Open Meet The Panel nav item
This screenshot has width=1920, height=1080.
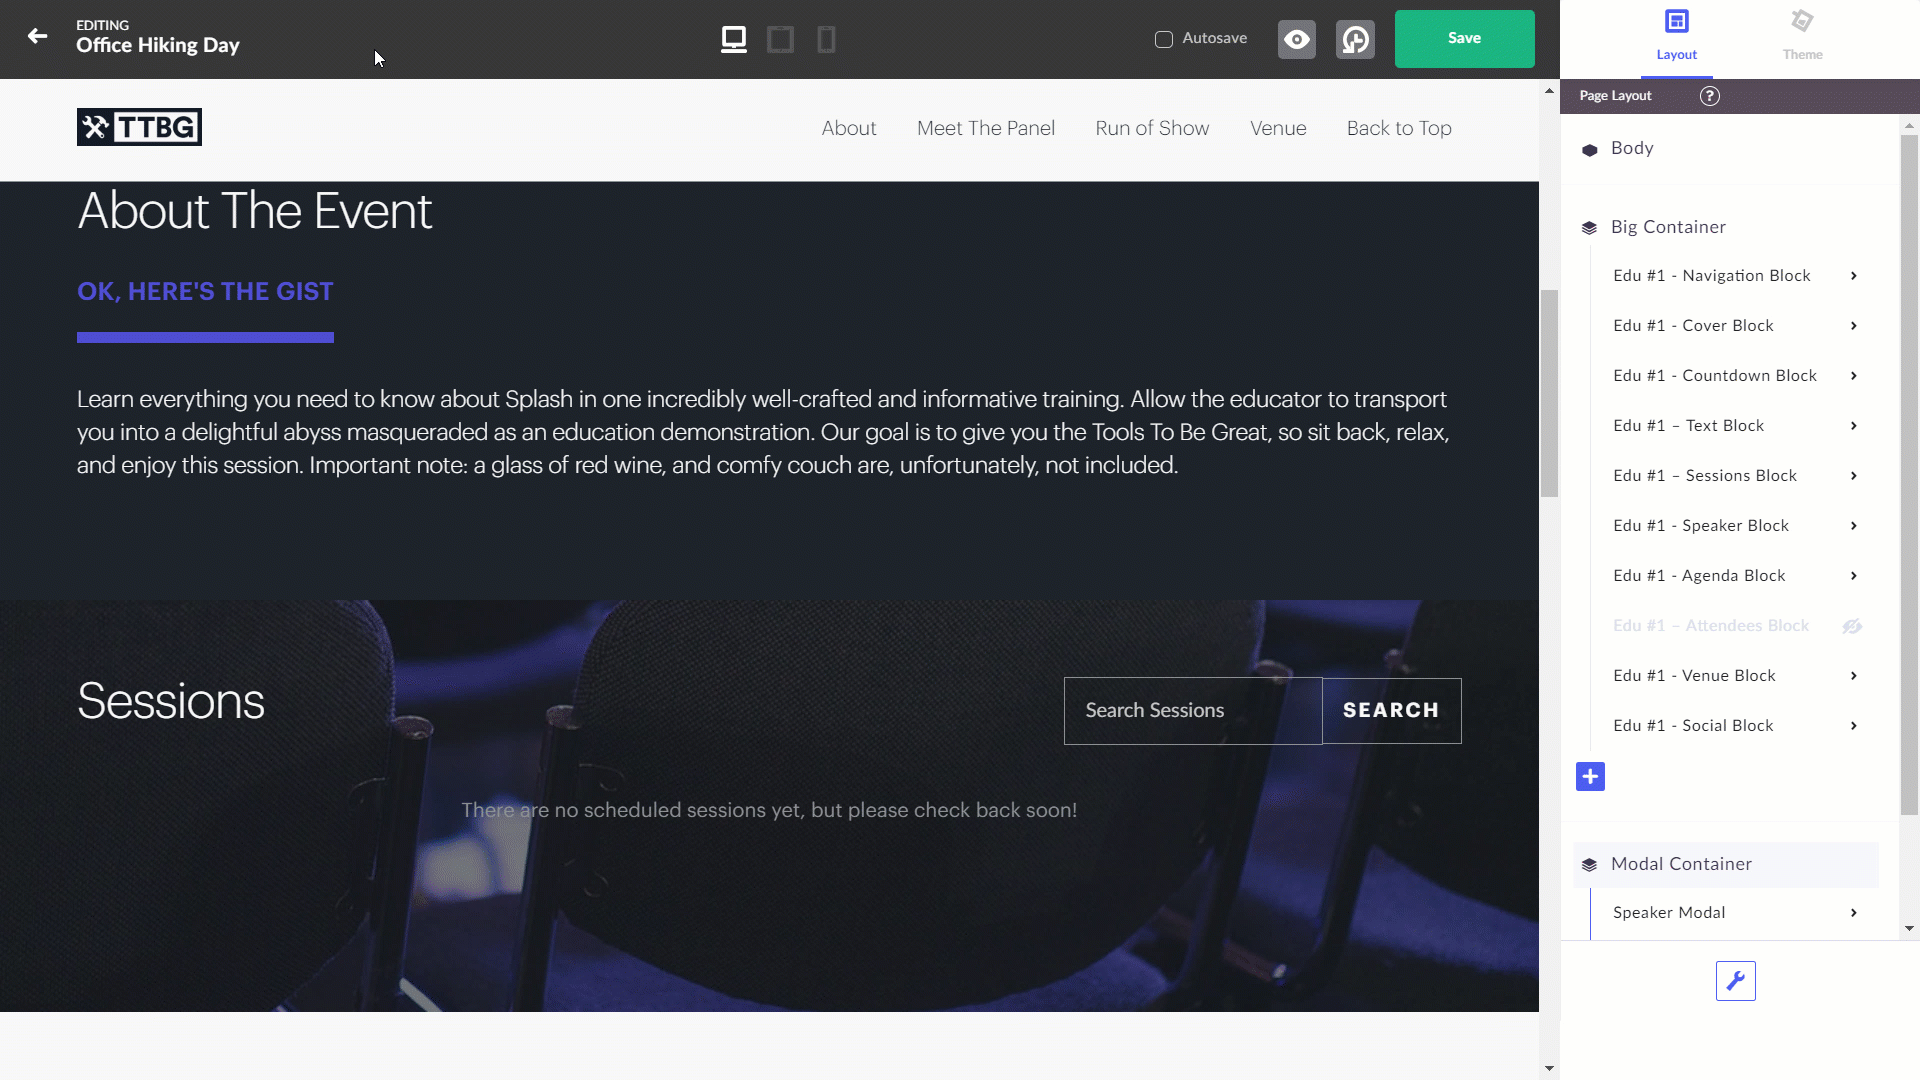[985, 128]
